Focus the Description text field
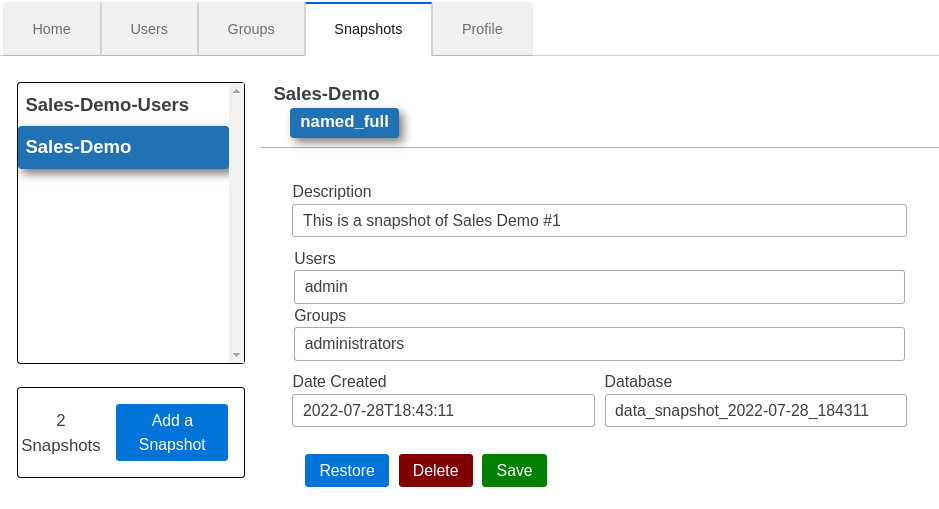Screen dimensions: 939x509 click(x=599, y=221)
